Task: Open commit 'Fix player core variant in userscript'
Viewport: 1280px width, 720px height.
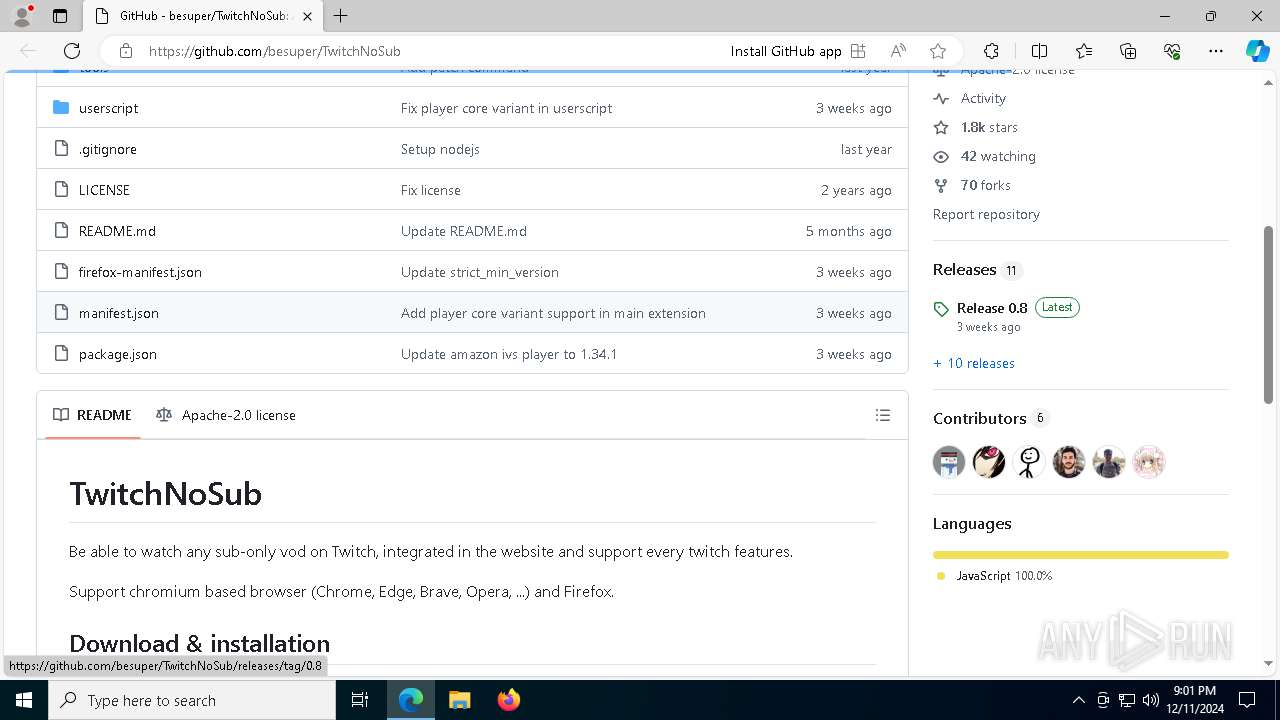Action: pos(506,108)
